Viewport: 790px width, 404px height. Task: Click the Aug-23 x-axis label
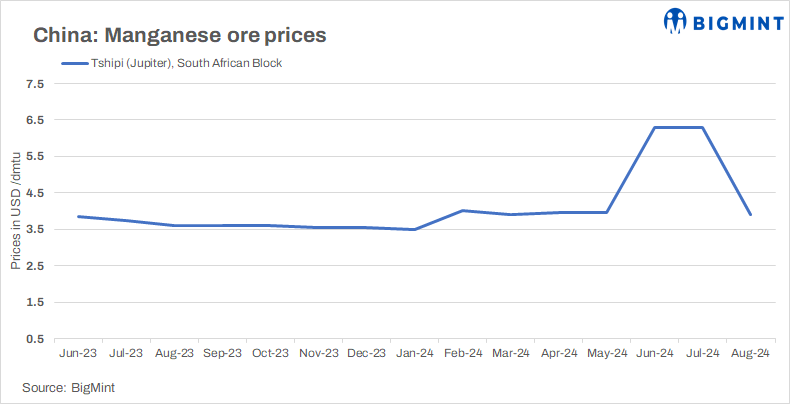(x=174, y=353)
